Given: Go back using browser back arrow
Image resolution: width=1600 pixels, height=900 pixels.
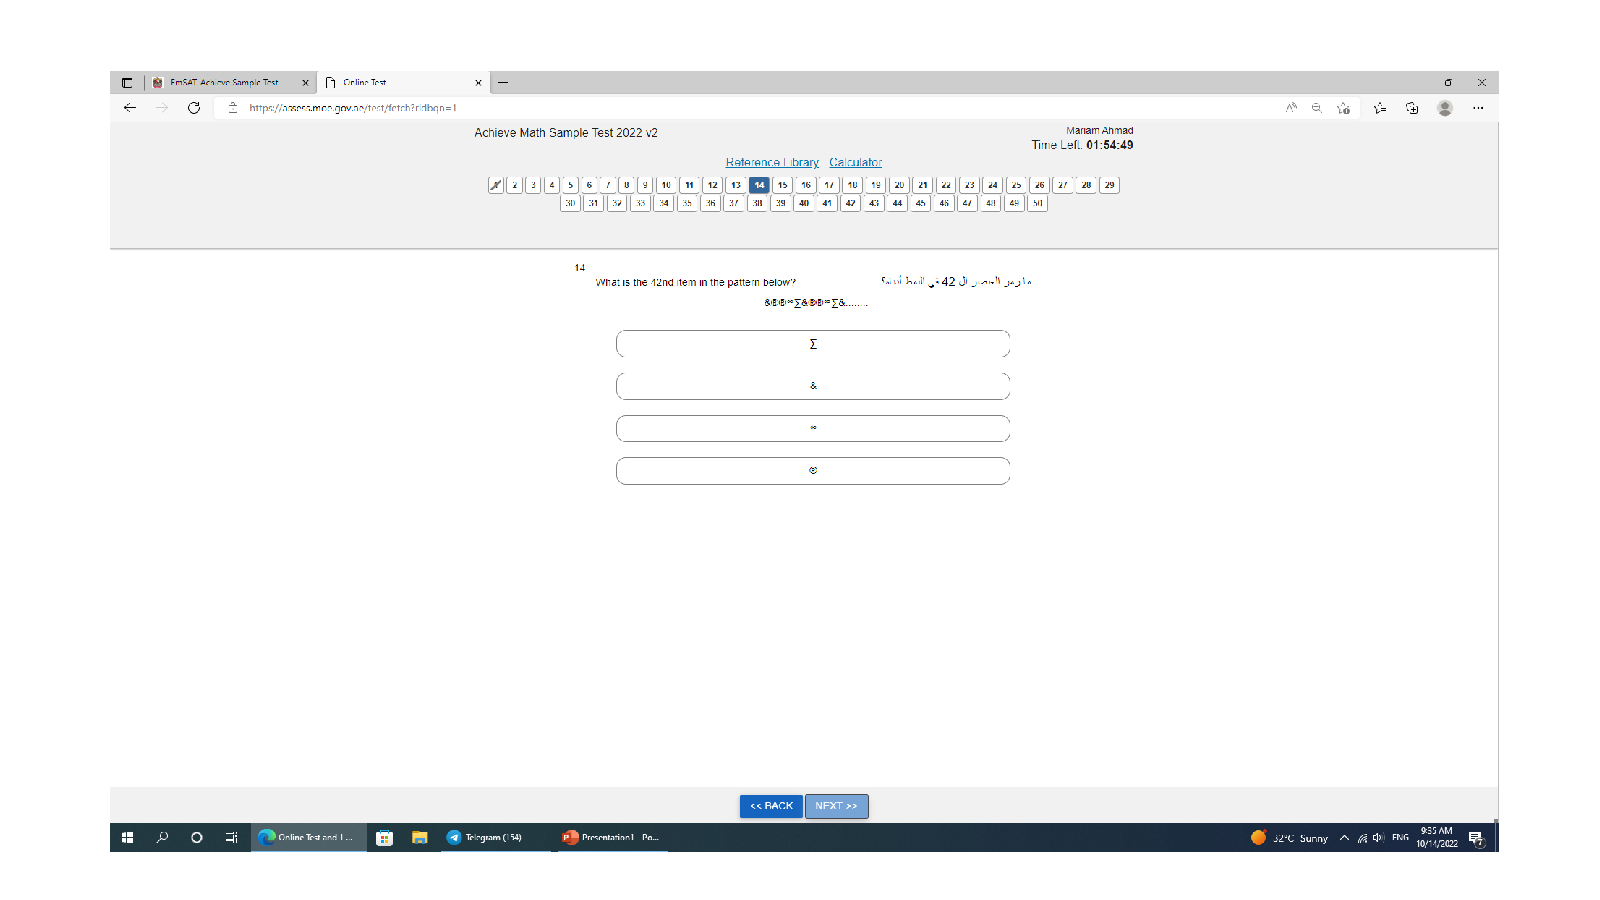Looking at the screenshot, I should (x=130, y=108).
